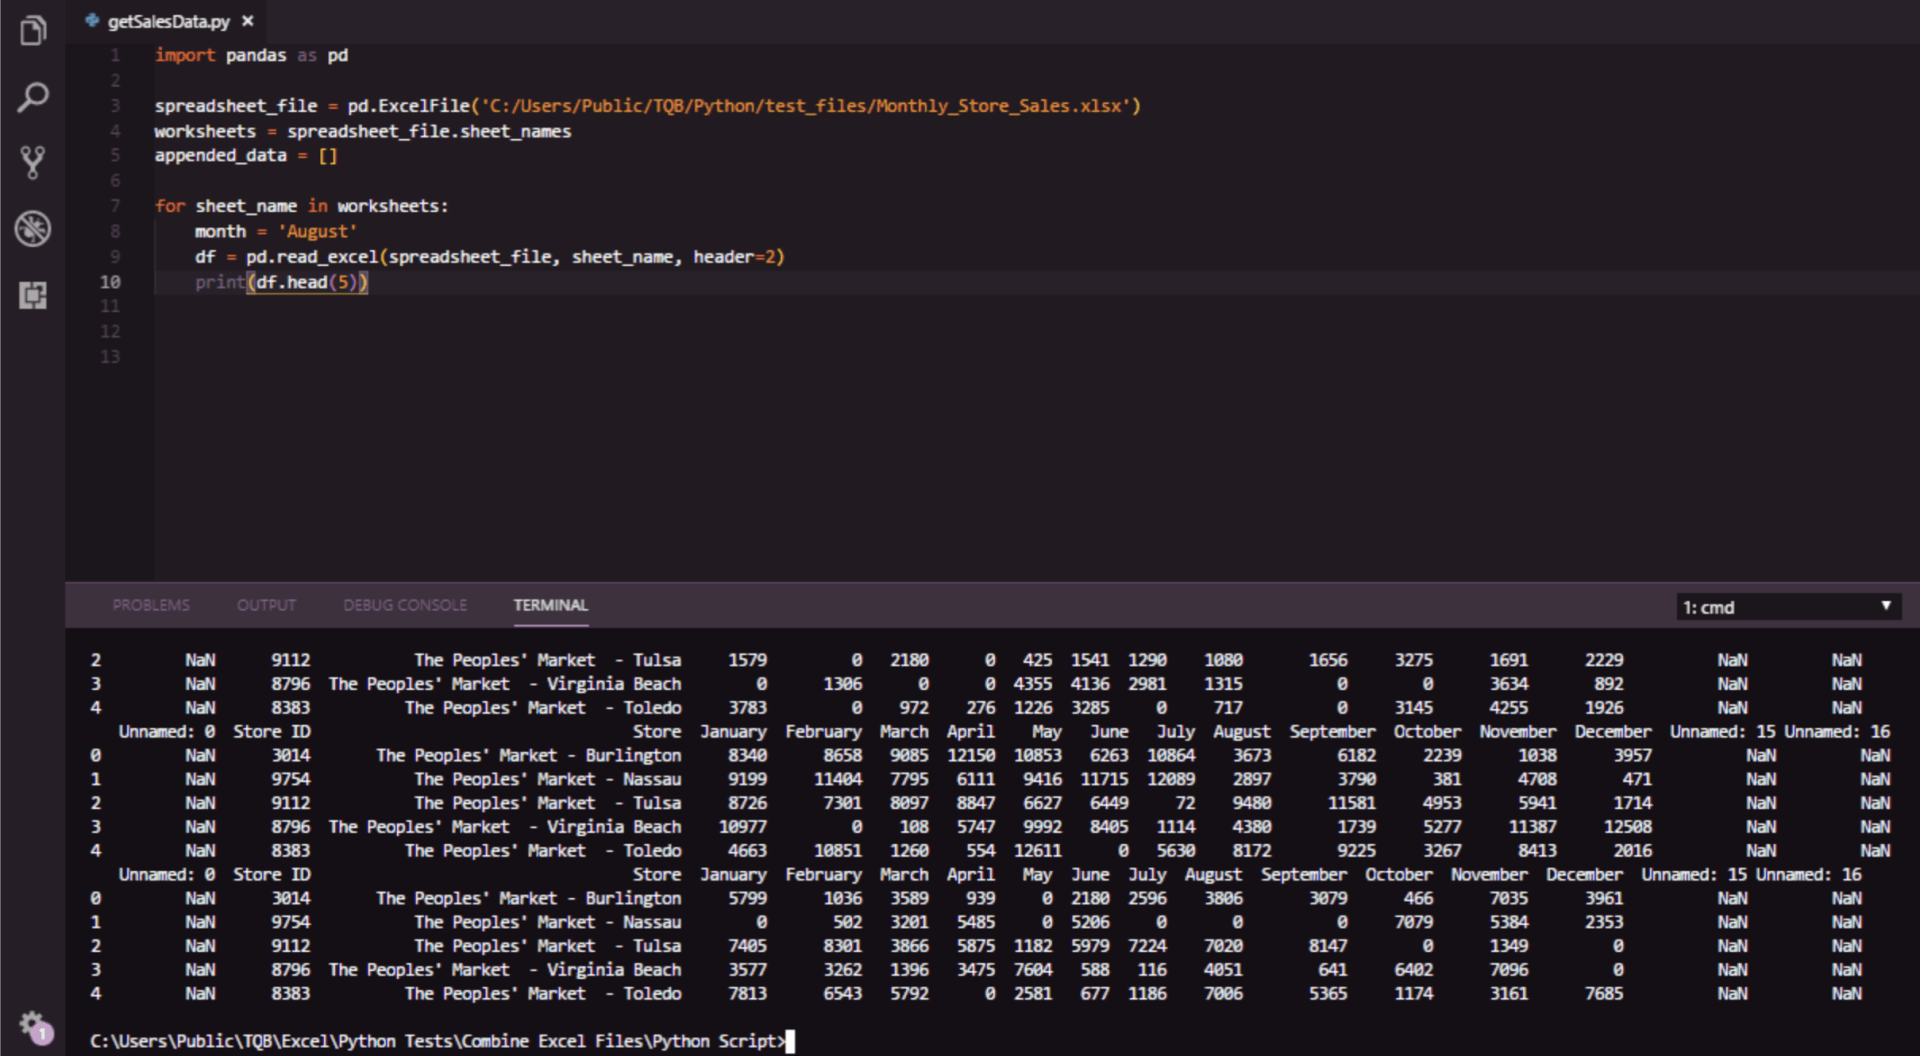Image resolution: width=1920 pixels, height=1056 pixels.
Task: Click the 'import pandas as pd' line
Action: pos(251,55)
